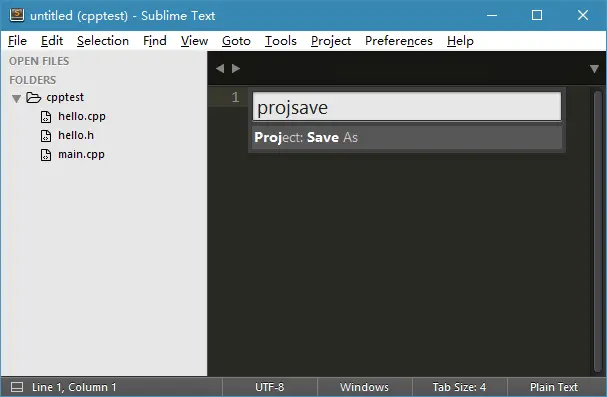
Task: Maximize the Sublime Text window
Action: [537, 15]
